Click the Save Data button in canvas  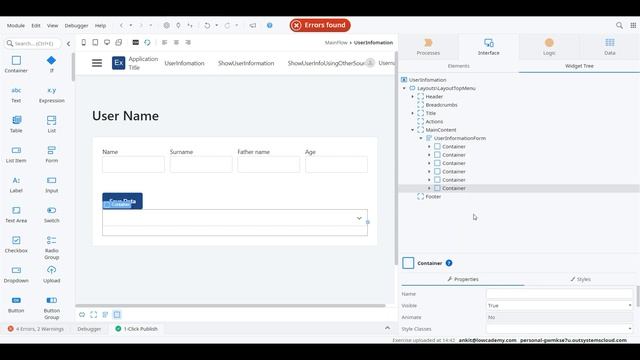tap(122, 201)
